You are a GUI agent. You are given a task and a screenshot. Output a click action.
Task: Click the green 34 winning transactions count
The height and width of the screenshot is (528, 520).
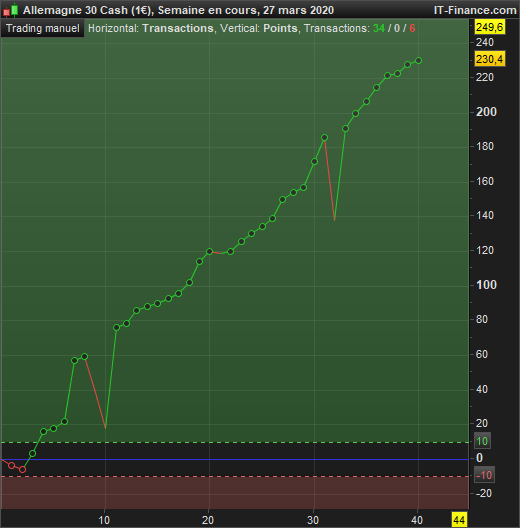[379, 28]
